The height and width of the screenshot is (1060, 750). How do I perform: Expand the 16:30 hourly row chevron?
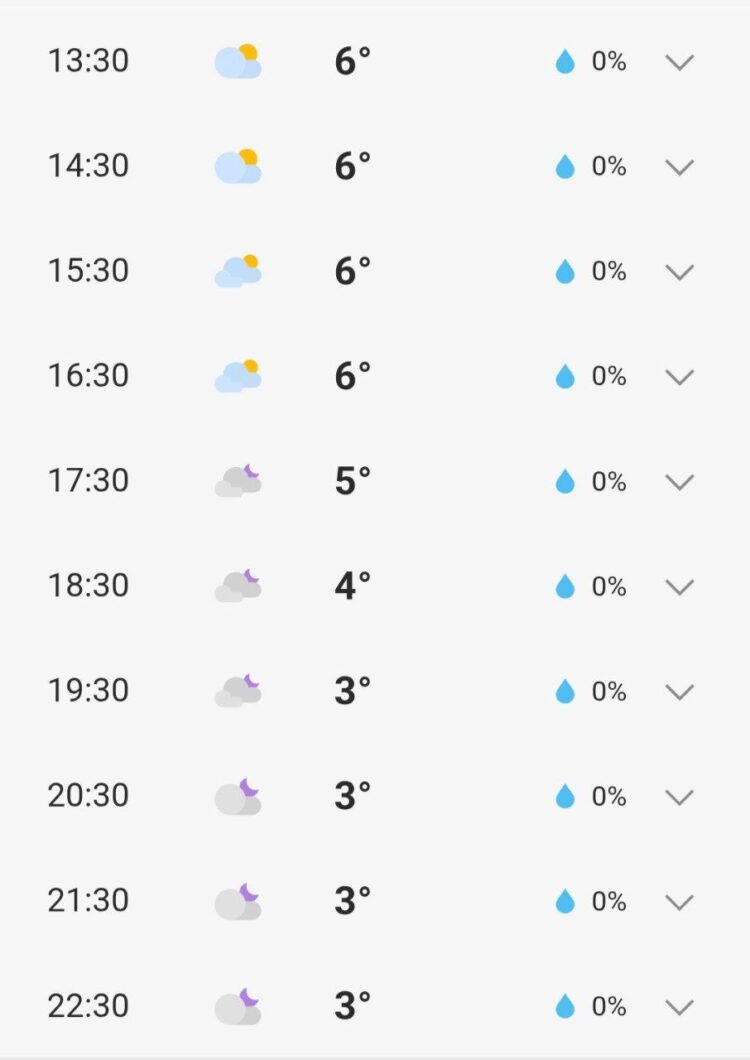coord(680,377)
